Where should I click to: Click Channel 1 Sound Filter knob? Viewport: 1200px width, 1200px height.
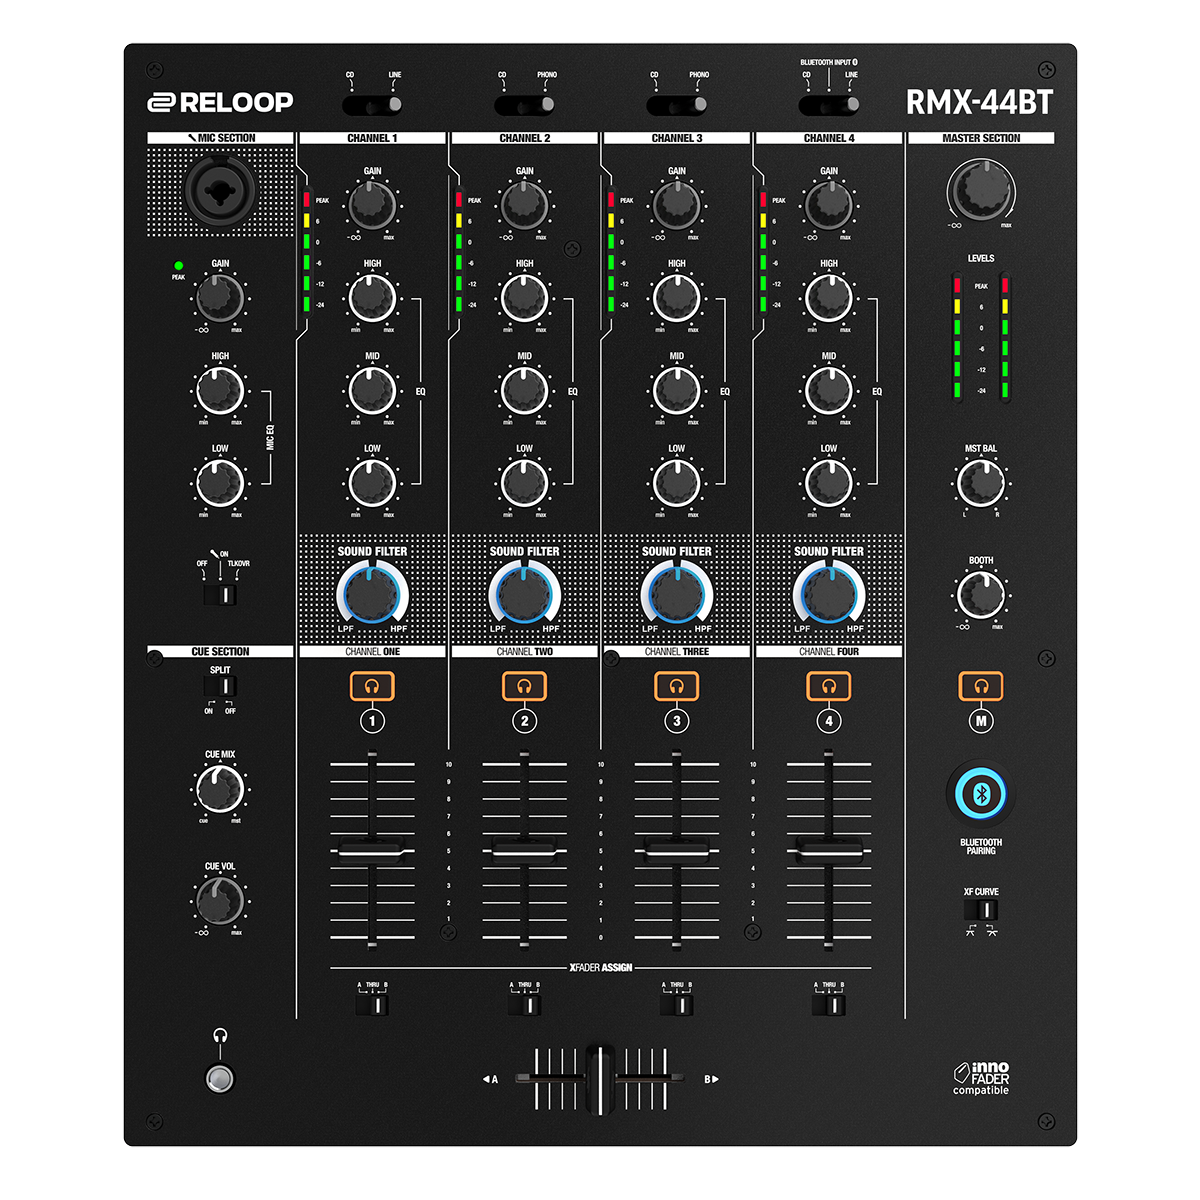pyautogui.click(x=372, y=594)
